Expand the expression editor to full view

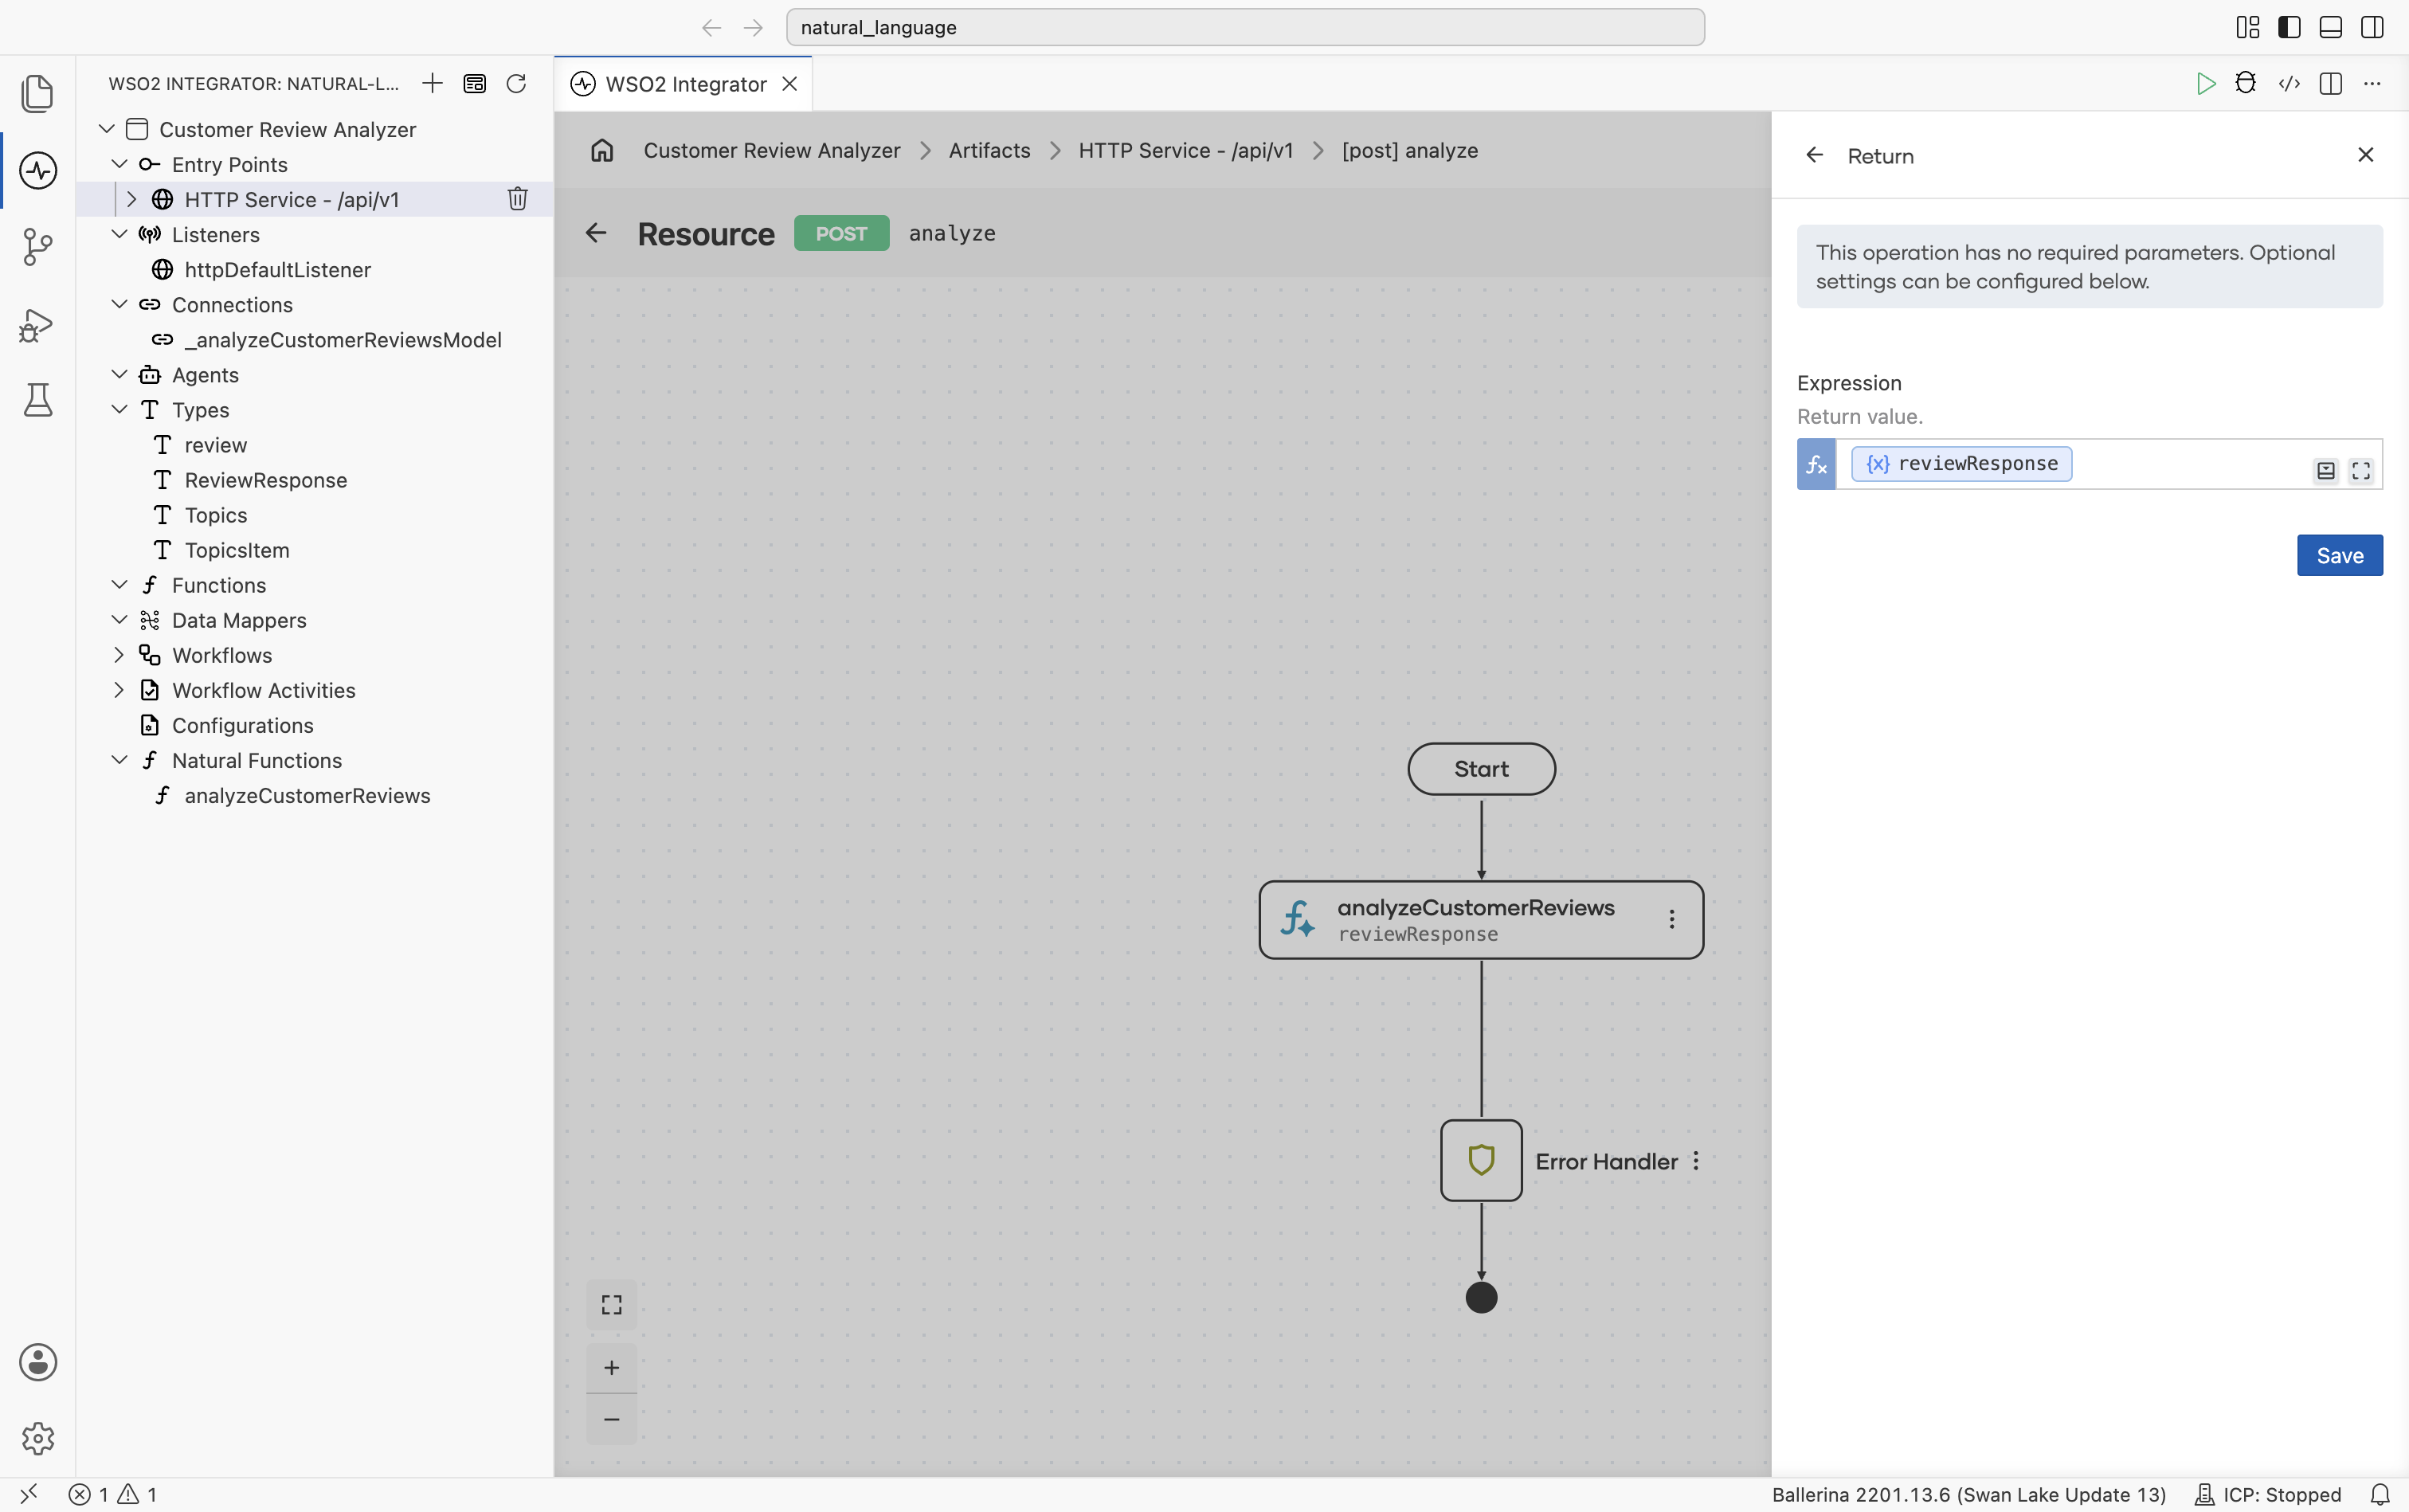2361,470
